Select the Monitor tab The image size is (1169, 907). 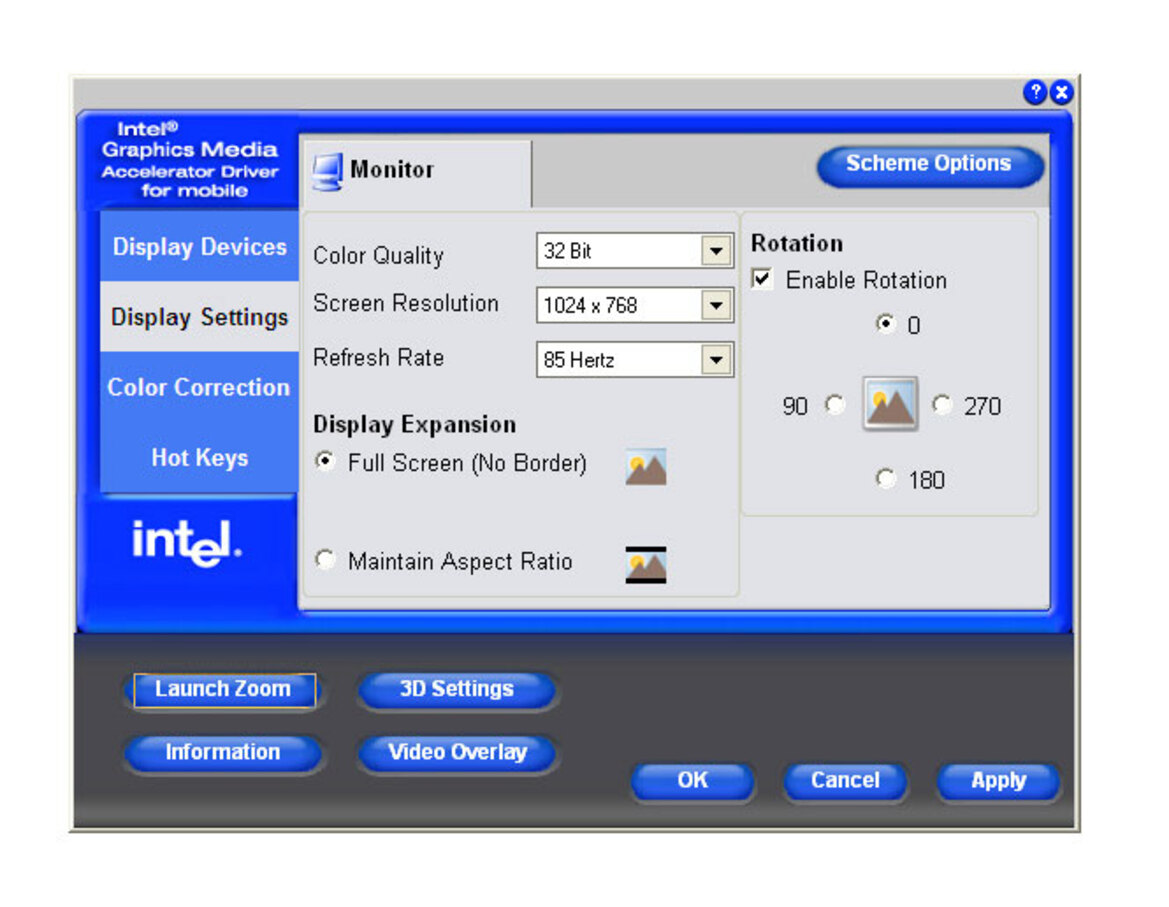tap(416, 171)
